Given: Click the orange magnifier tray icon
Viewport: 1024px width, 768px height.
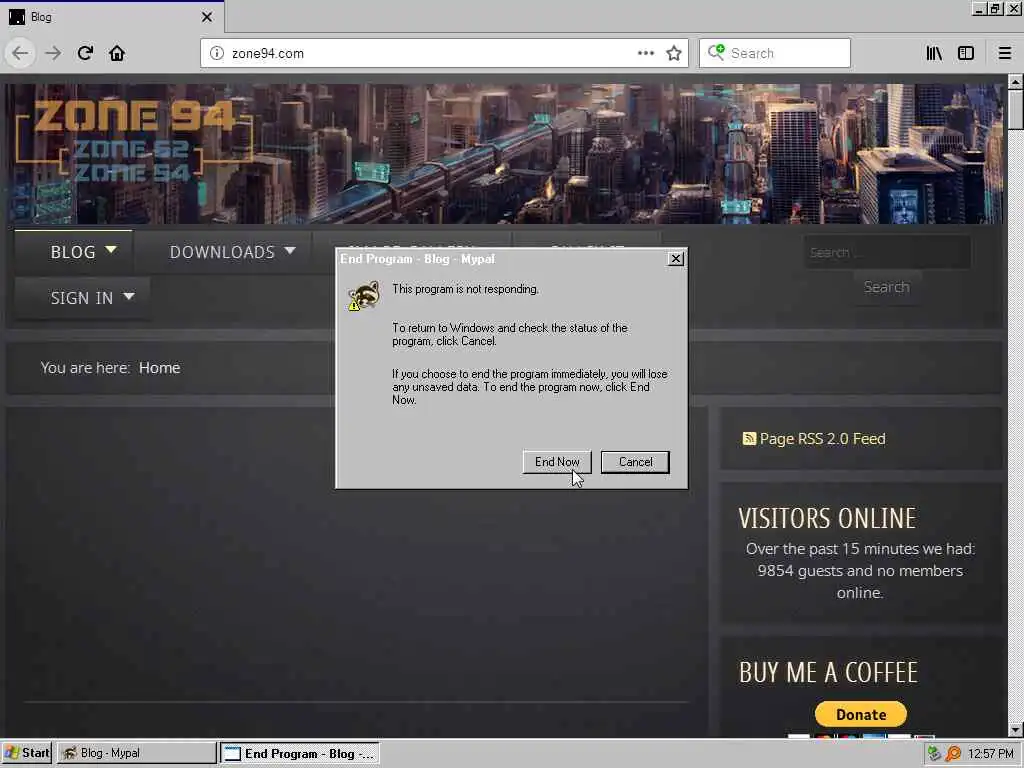Looking at the screenshot, I should pos(953,754).
